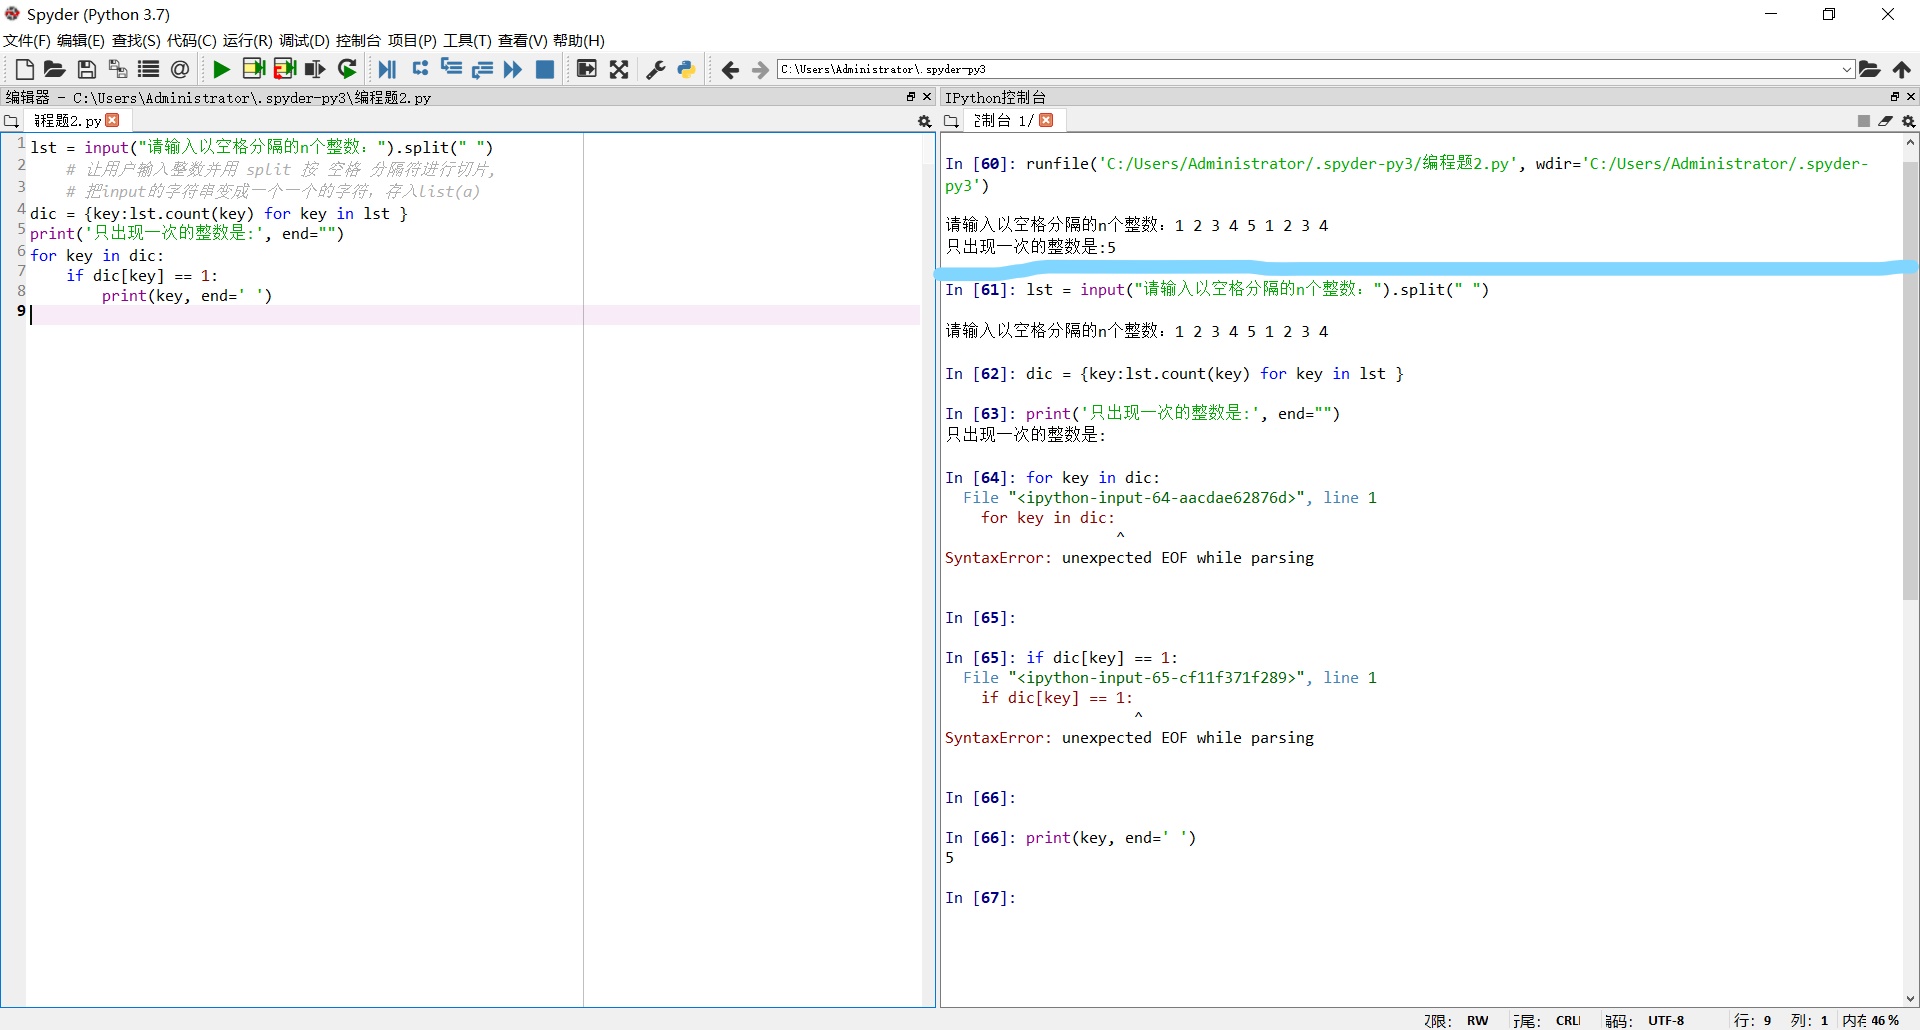Image resolution: width=1920 pixels, height=1030 pixels.
Task: Change to parent directory
Action: coord(1902,69)
